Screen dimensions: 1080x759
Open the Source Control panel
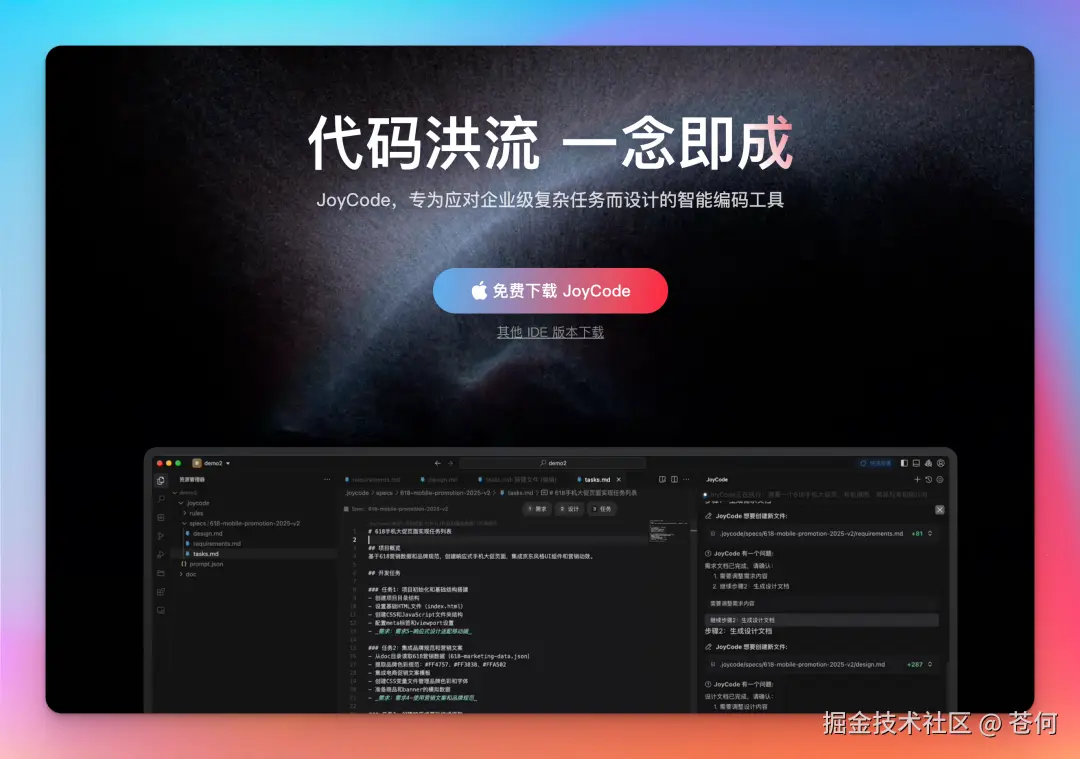(x=161, y=517)
